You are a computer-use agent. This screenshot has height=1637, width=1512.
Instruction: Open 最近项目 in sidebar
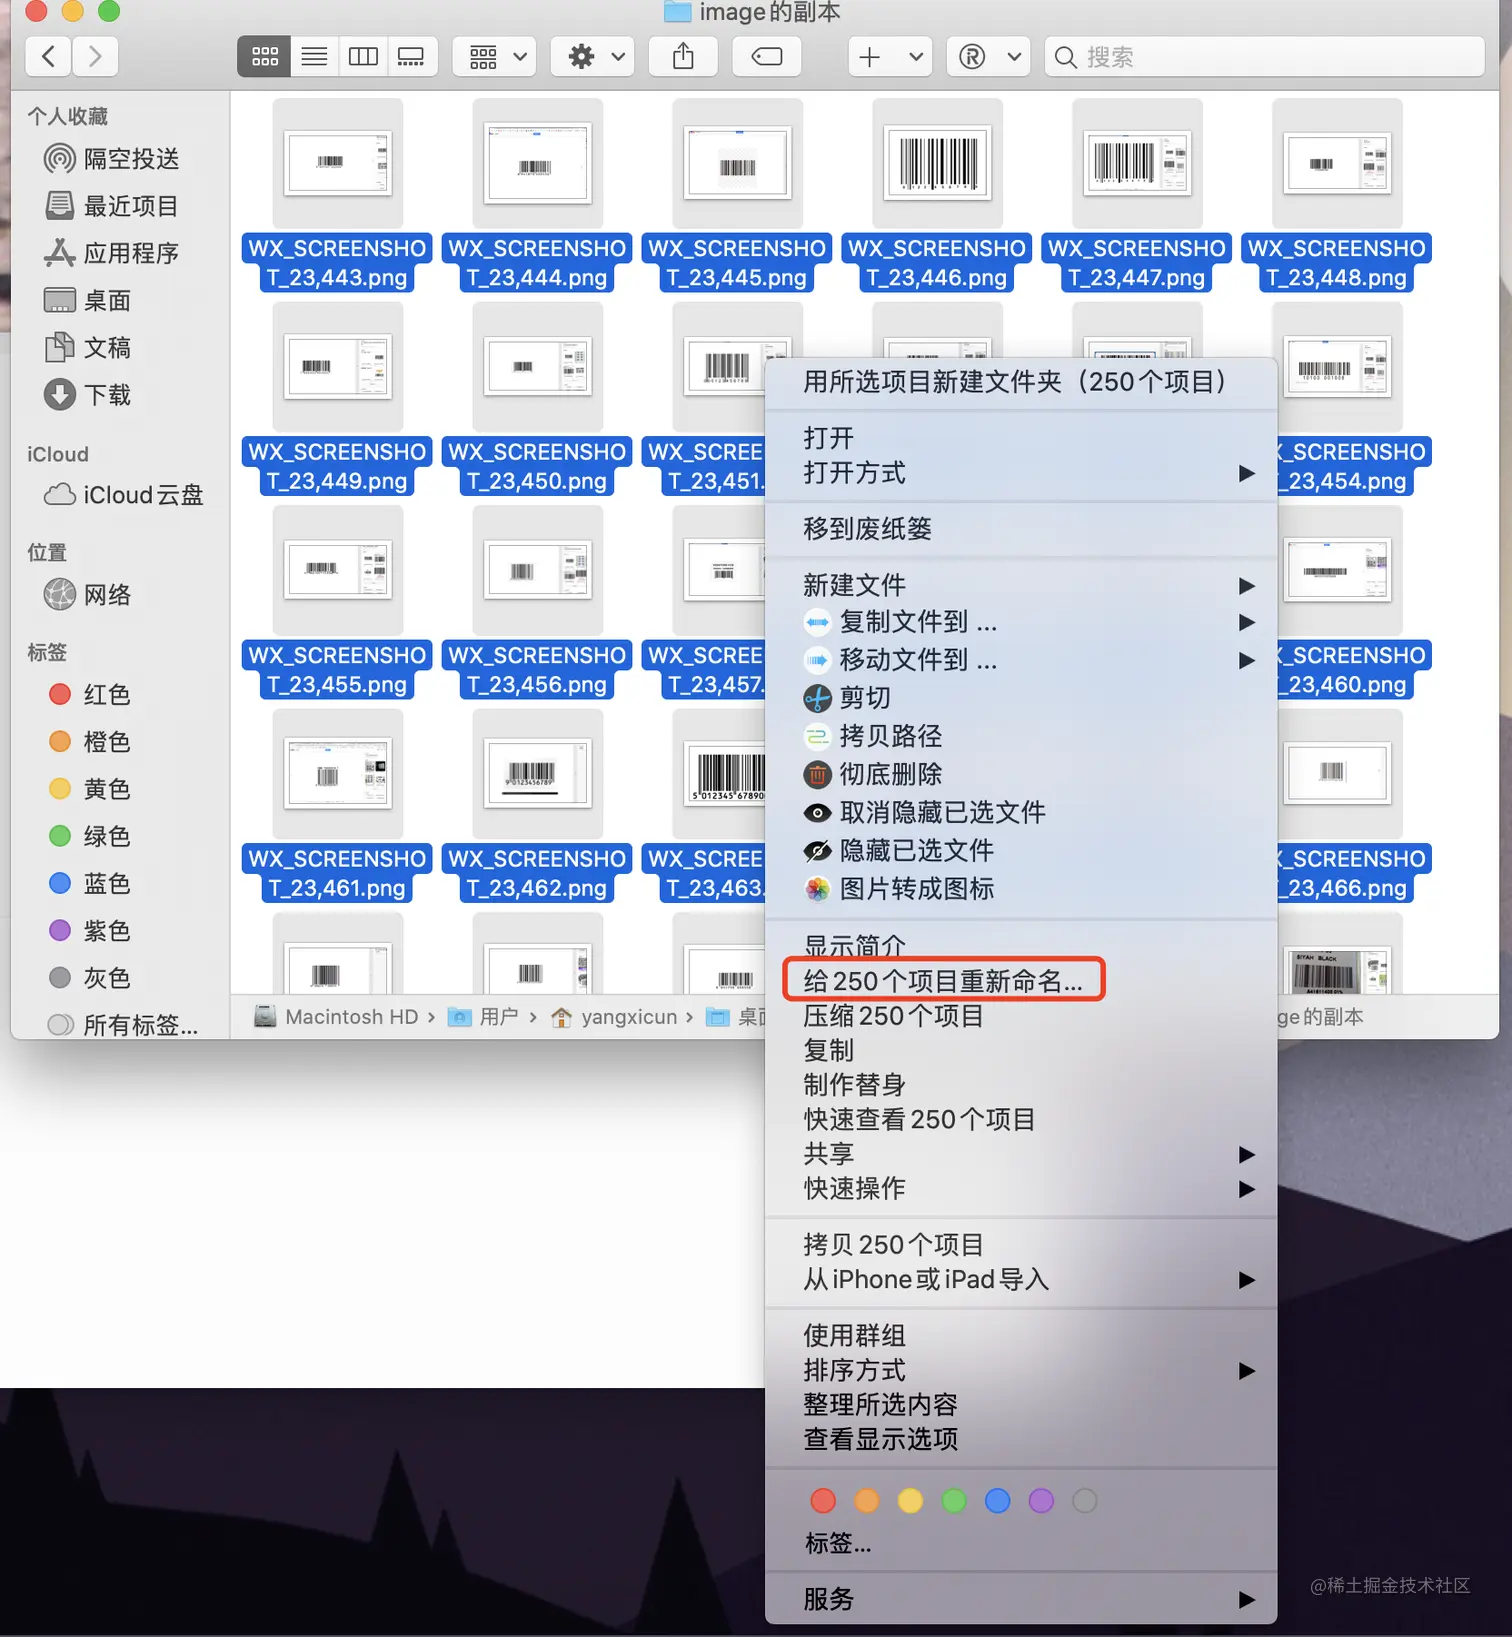point(112,206)
